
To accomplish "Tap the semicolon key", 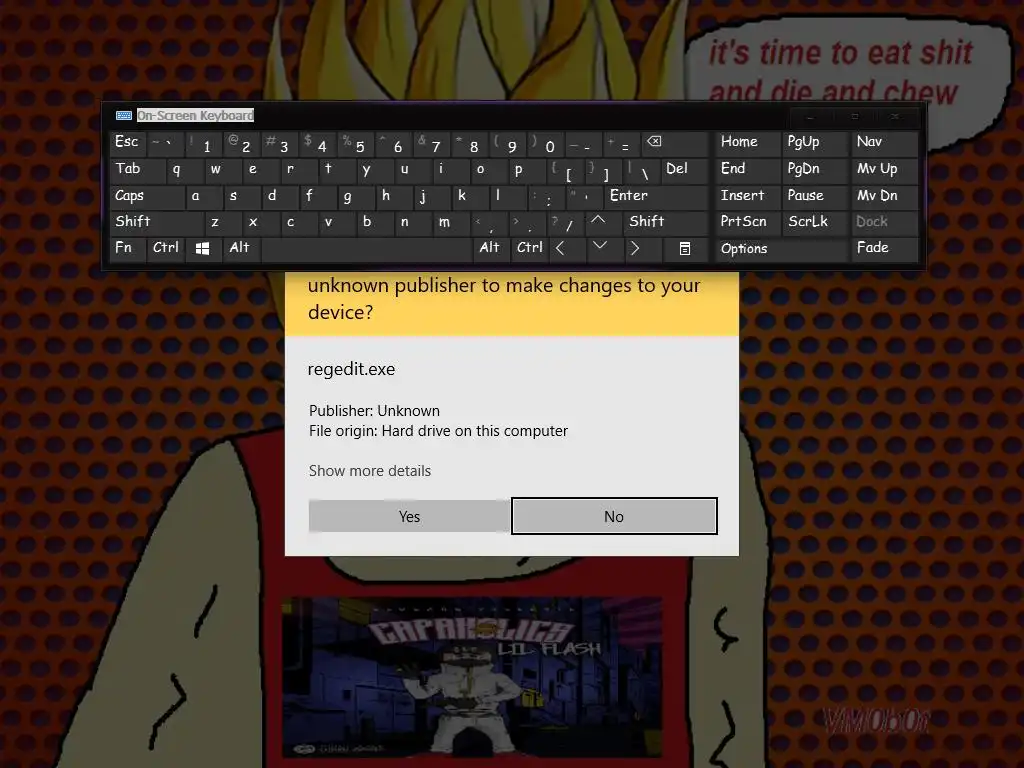I will click(x=545, y=196).
